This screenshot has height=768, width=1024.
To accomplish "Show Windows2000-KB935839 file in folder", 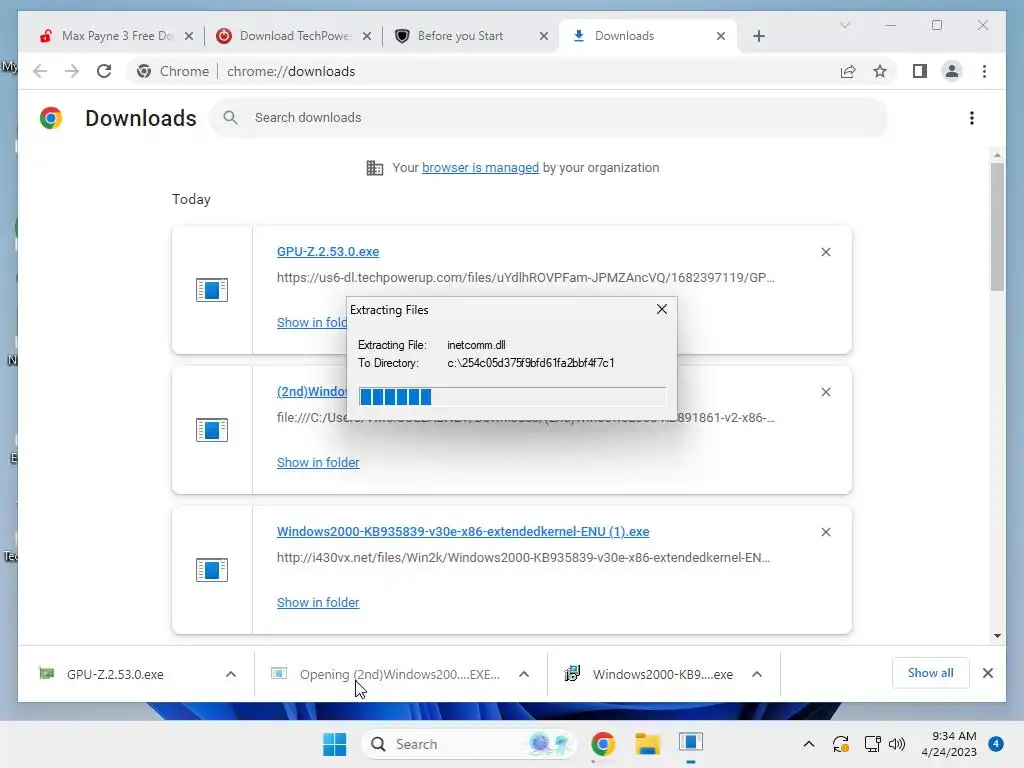I will [318, 602].
